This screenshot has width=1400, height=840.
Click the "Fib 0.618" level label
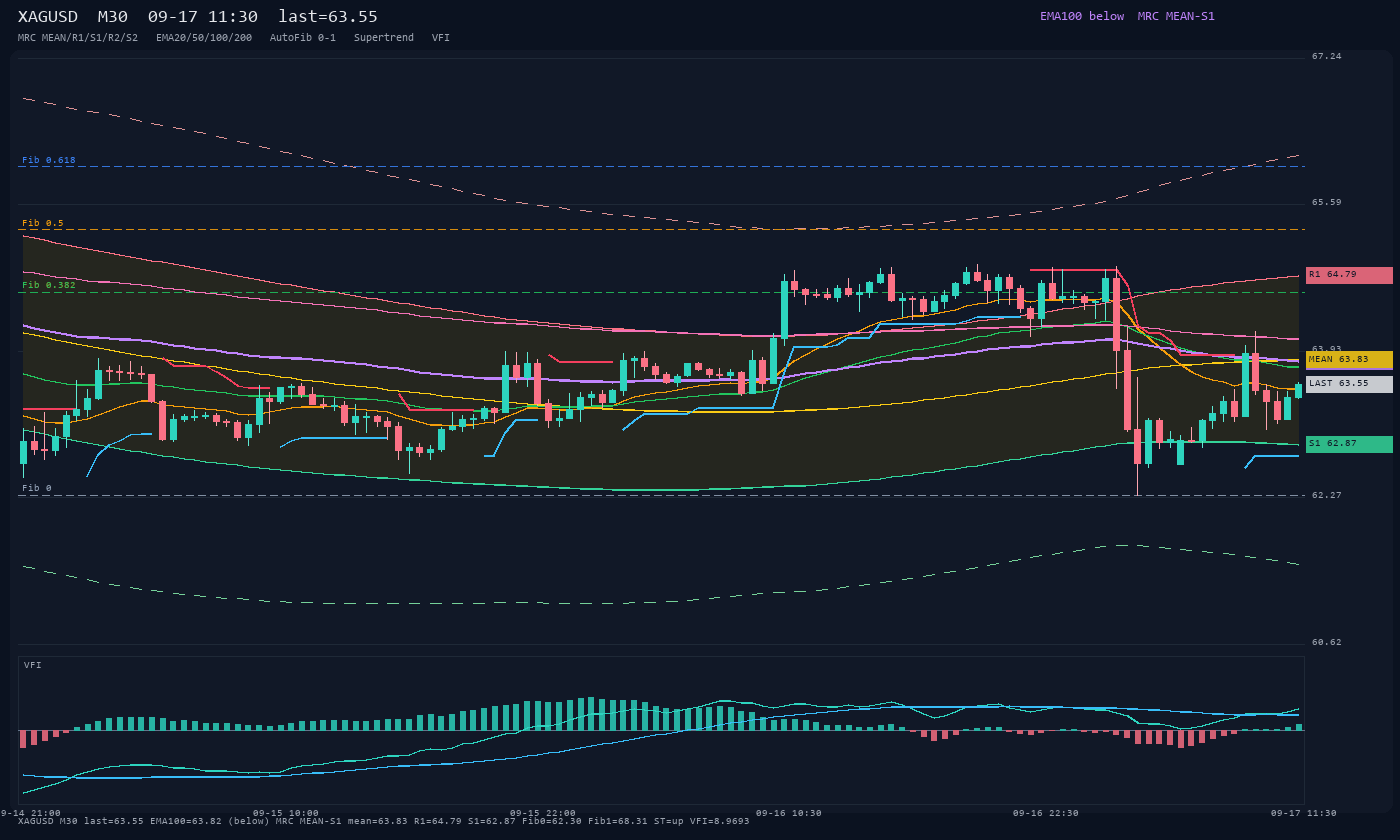click(49, 160)
